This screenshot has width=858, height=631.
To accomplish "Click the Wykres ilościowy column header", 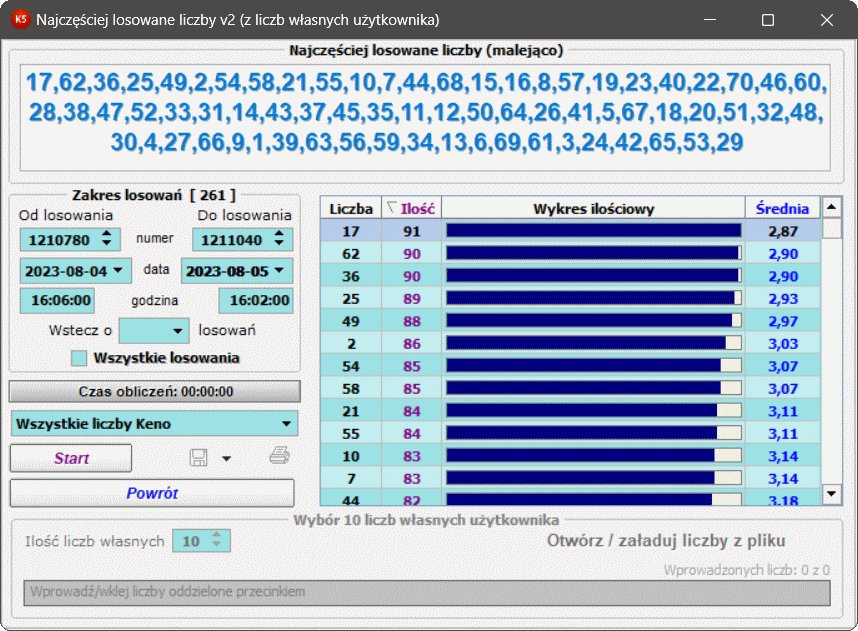I will point(593,209).
